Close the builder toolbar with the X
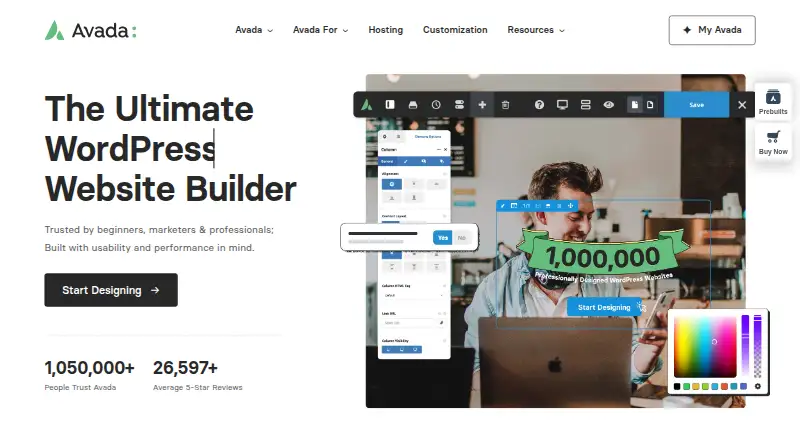This screenshot has height=440, width=800. click(742, 105)
